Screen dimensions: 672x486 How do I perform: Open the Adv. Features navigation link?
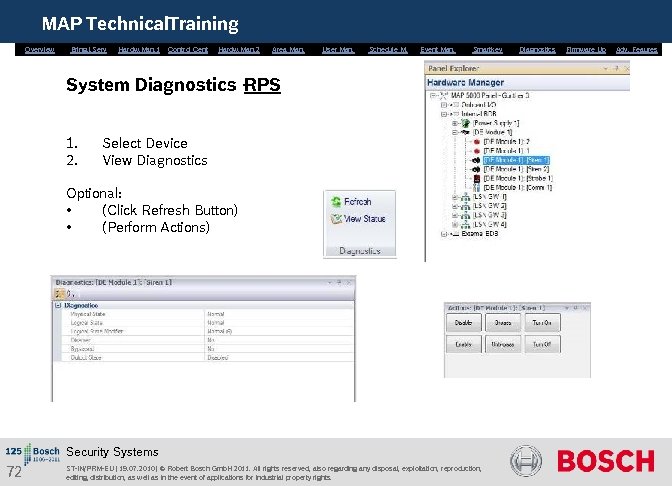pyautogui.click(x=636, y=50)
